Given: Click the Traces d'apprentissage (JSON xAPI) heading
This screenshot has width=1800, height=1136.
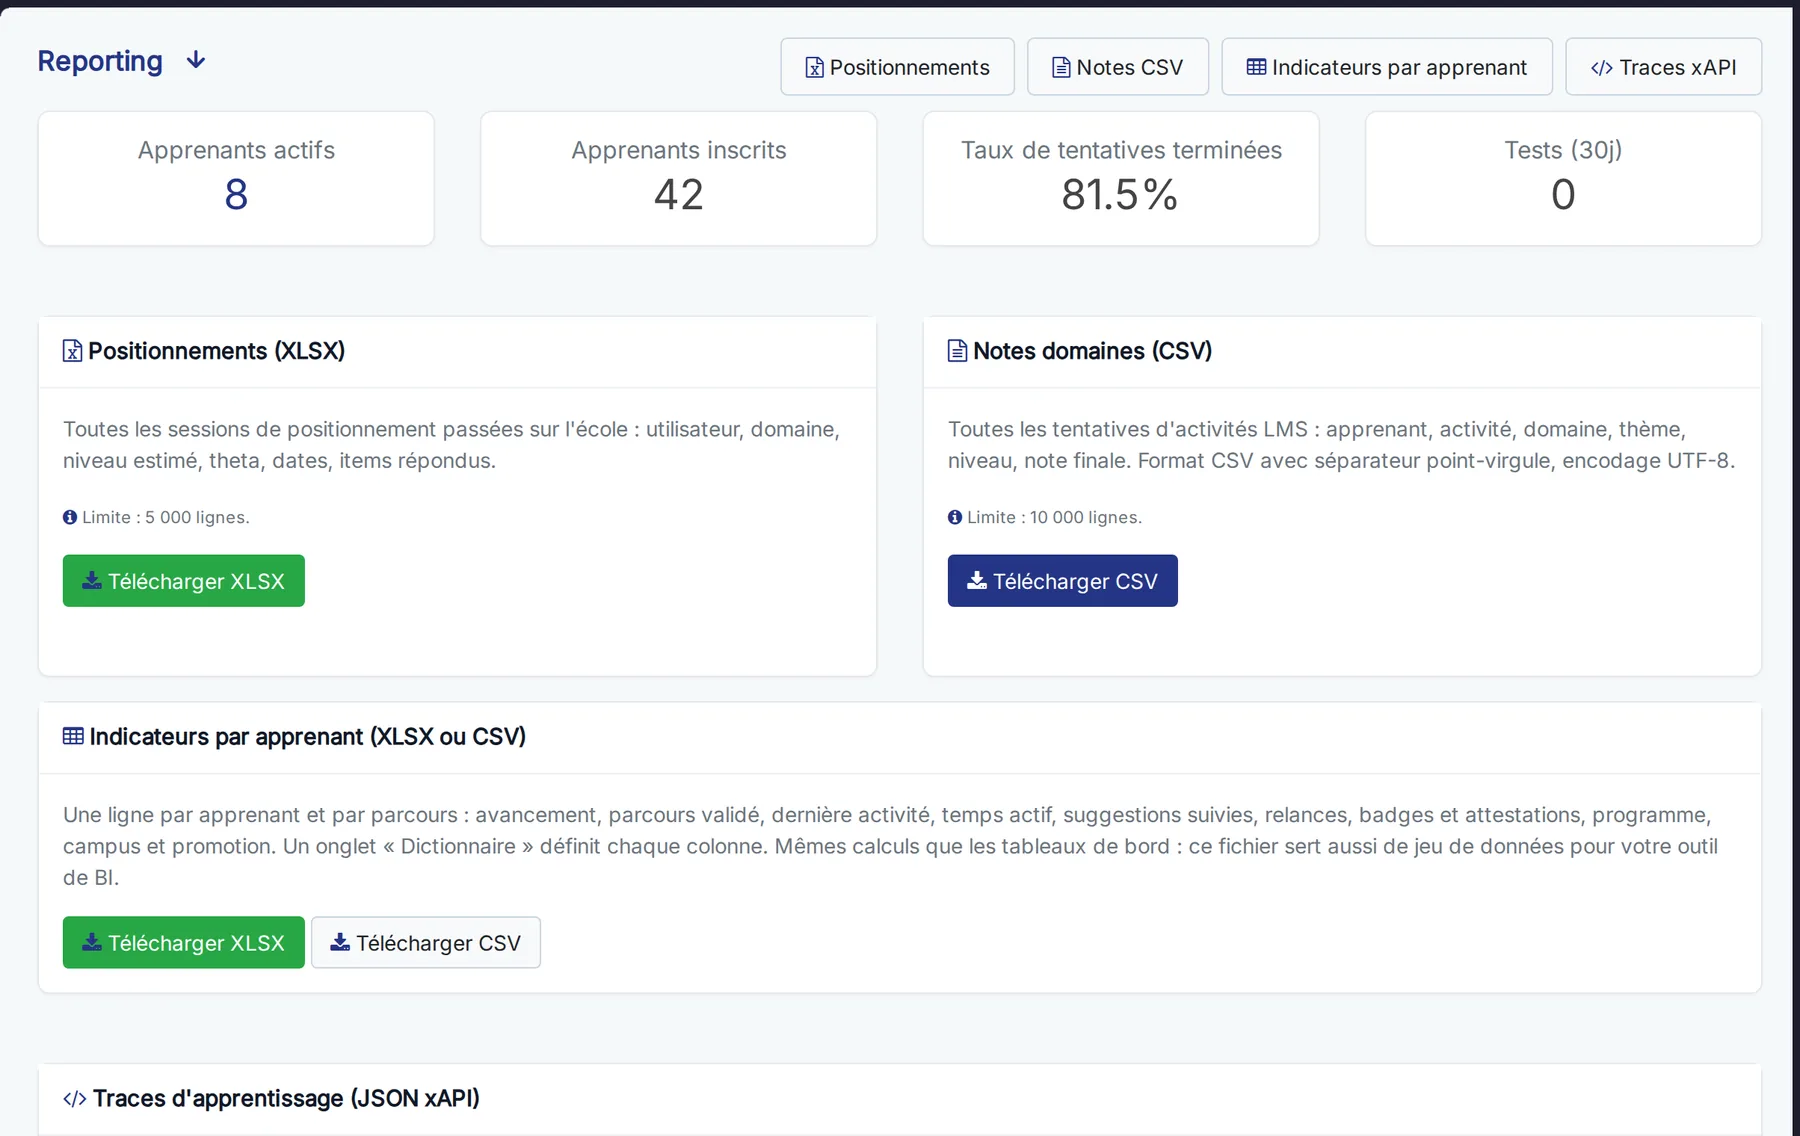Looking at the screenshot, I should tap(286, 1099).
